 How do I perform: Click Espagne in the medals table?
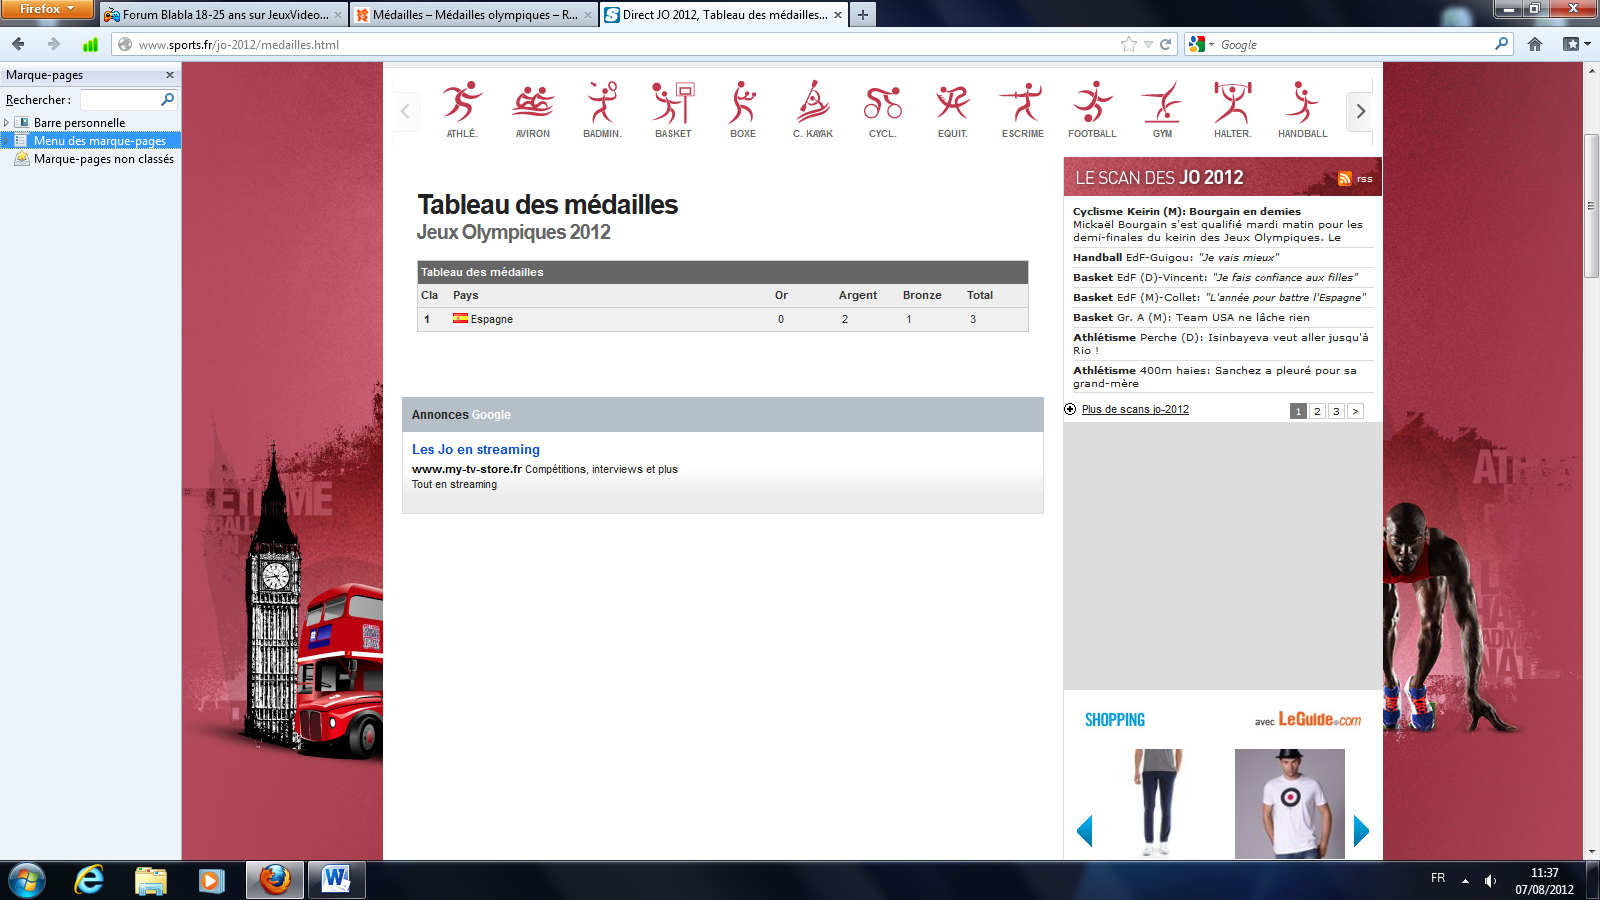tap(491, 319)
